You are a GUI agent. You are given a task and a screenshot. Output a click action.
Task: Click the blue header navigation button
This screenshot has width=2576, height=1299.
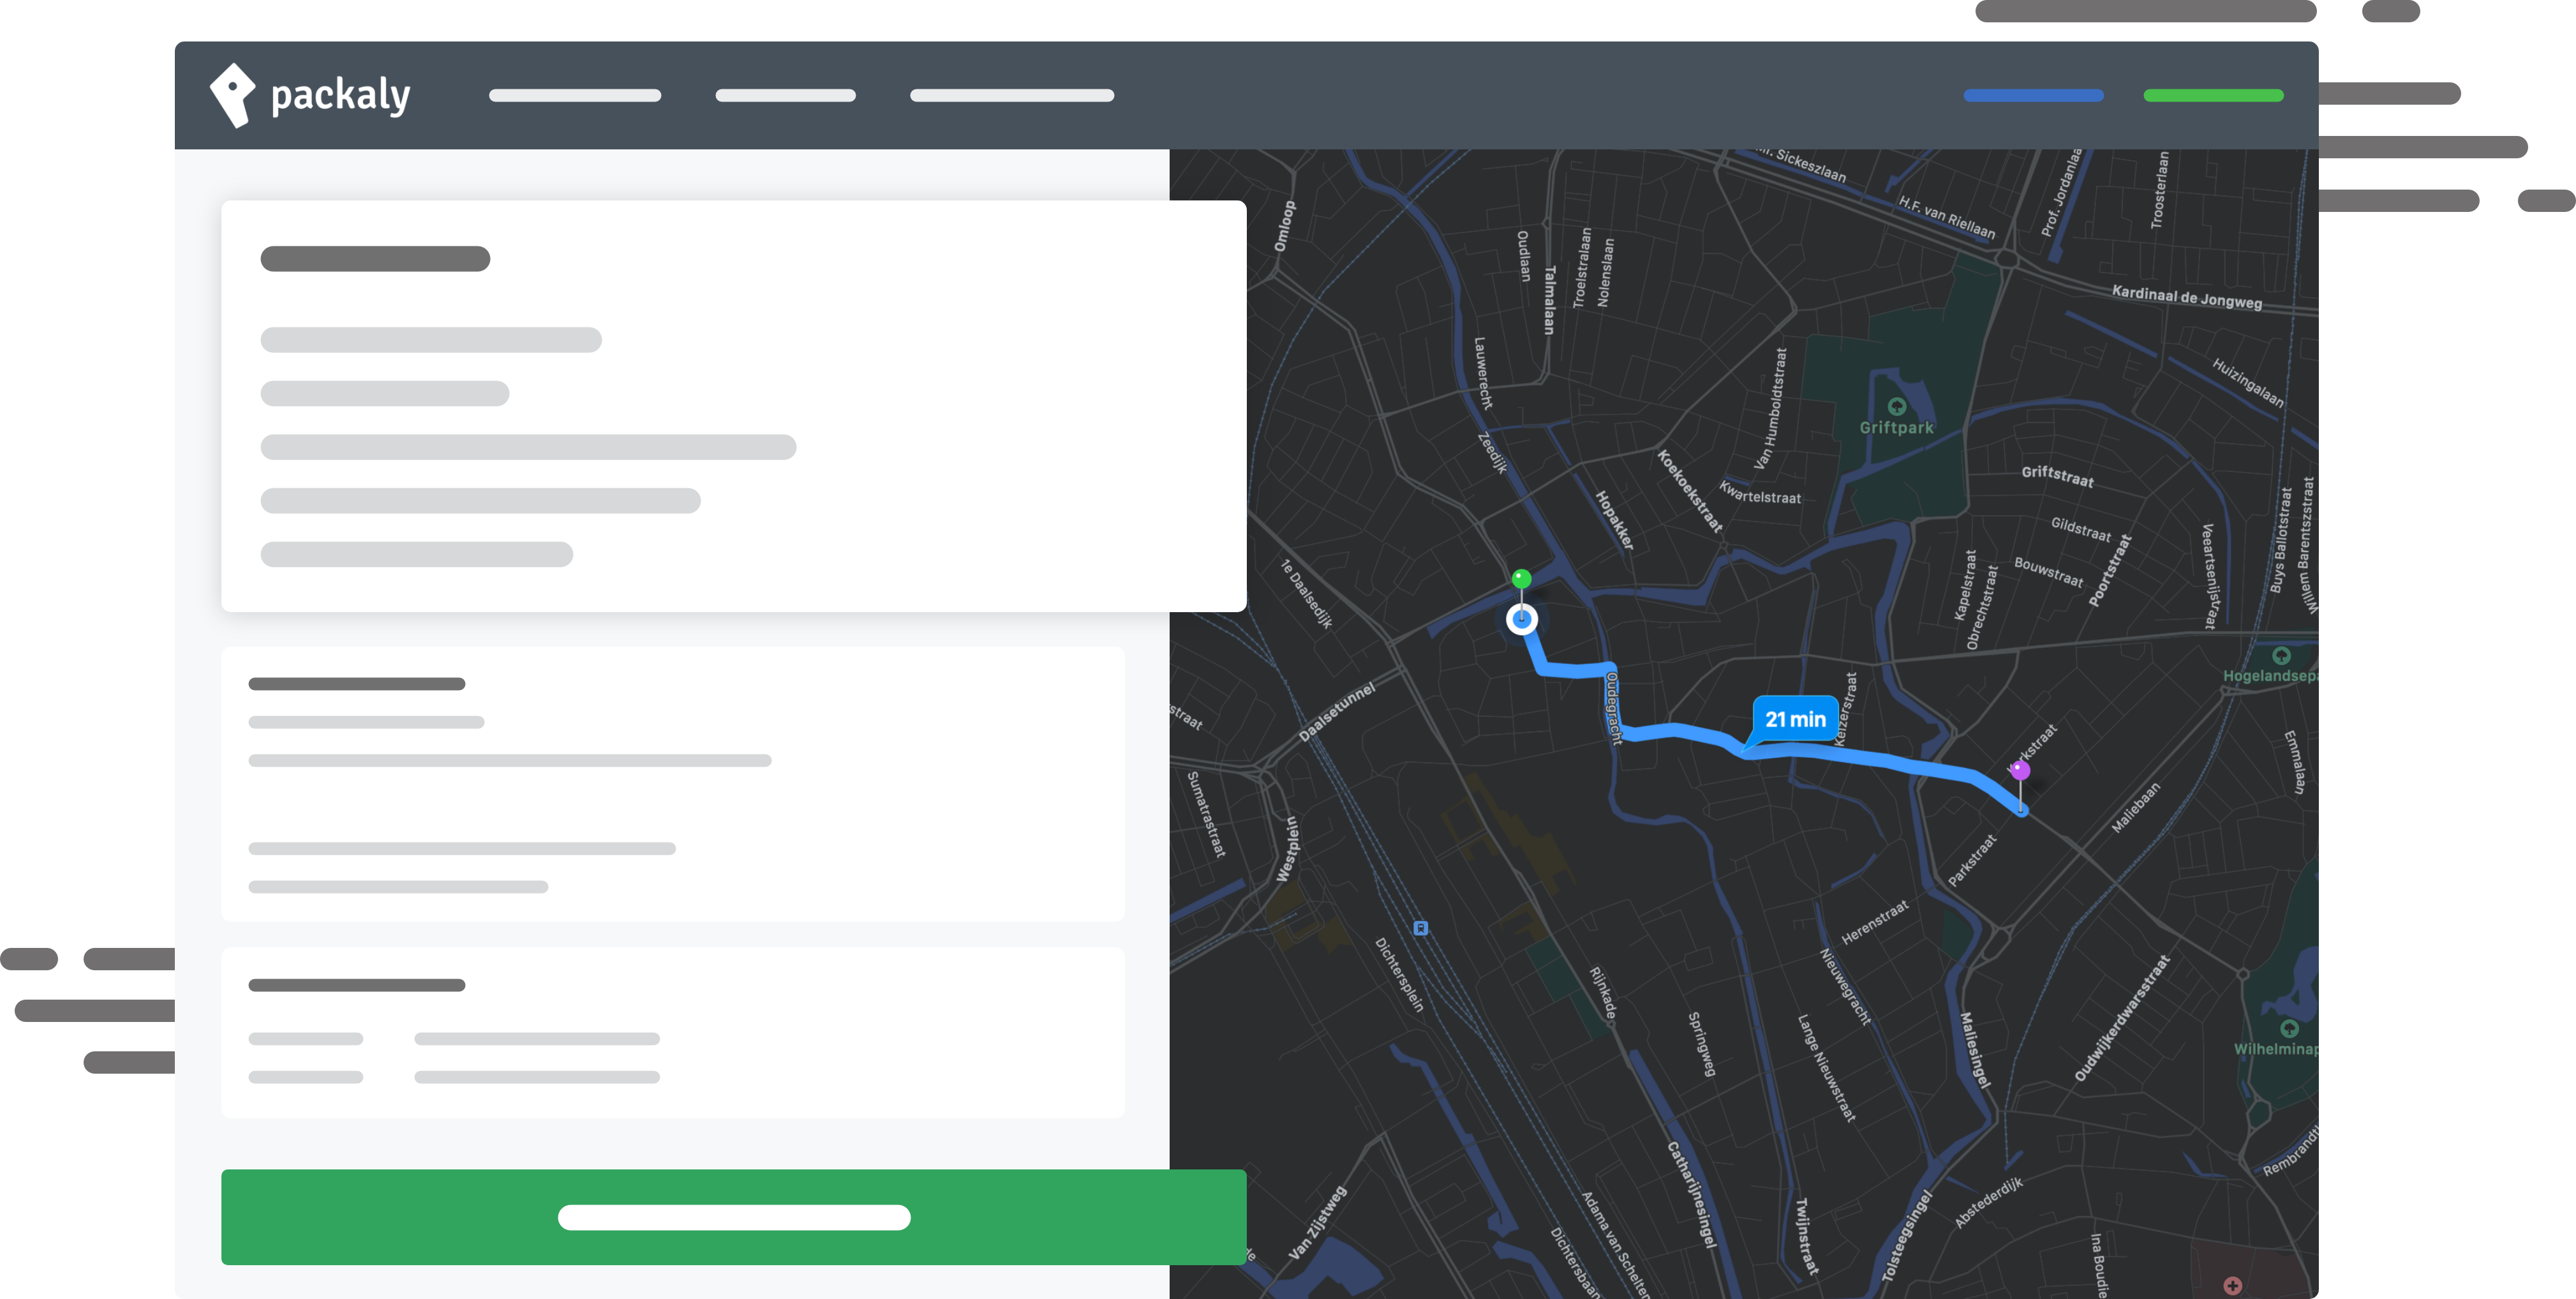click(x=2033, y=96)
